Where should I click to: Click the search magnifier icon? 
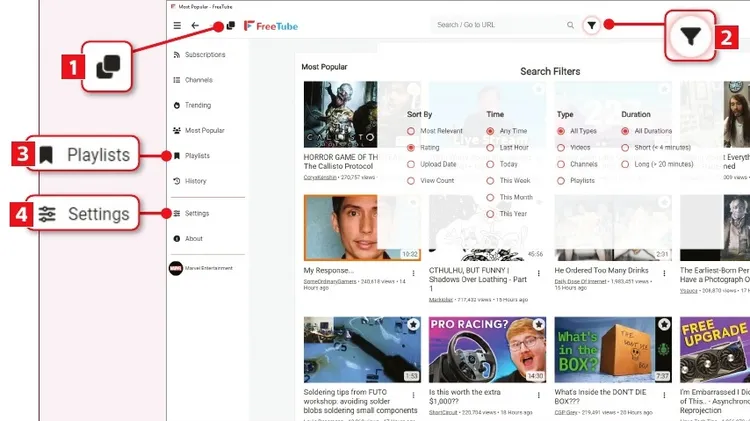click(570, 25)
